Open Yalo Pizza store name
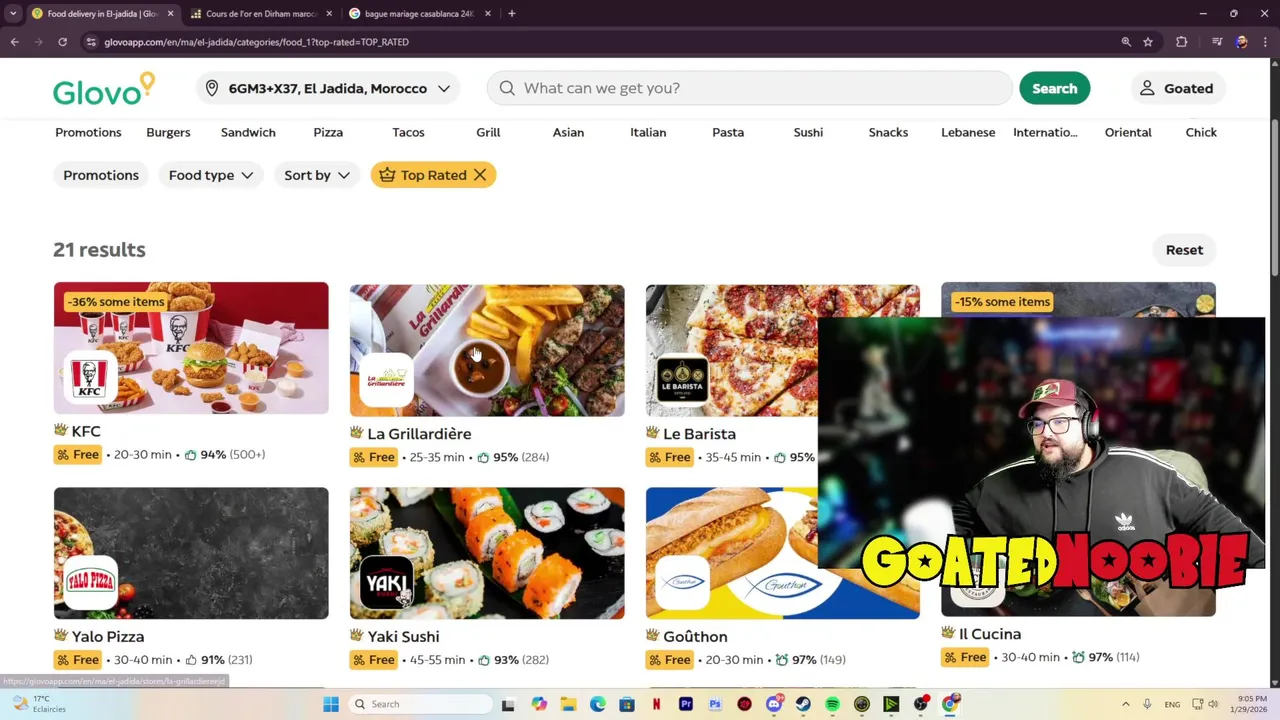This screenshot has width=1280, height=720. pos(108,636)
